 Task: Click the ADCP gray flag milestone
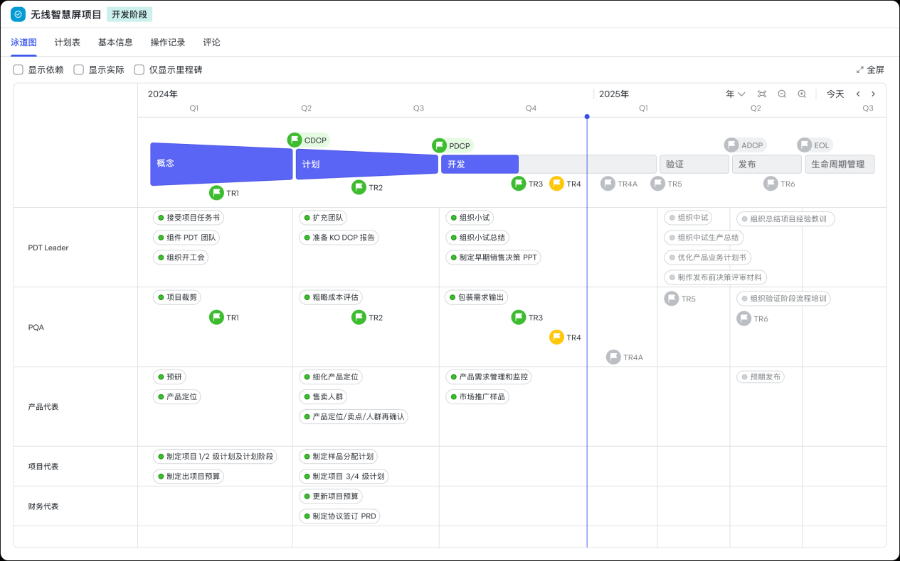[x=731, y=145]
